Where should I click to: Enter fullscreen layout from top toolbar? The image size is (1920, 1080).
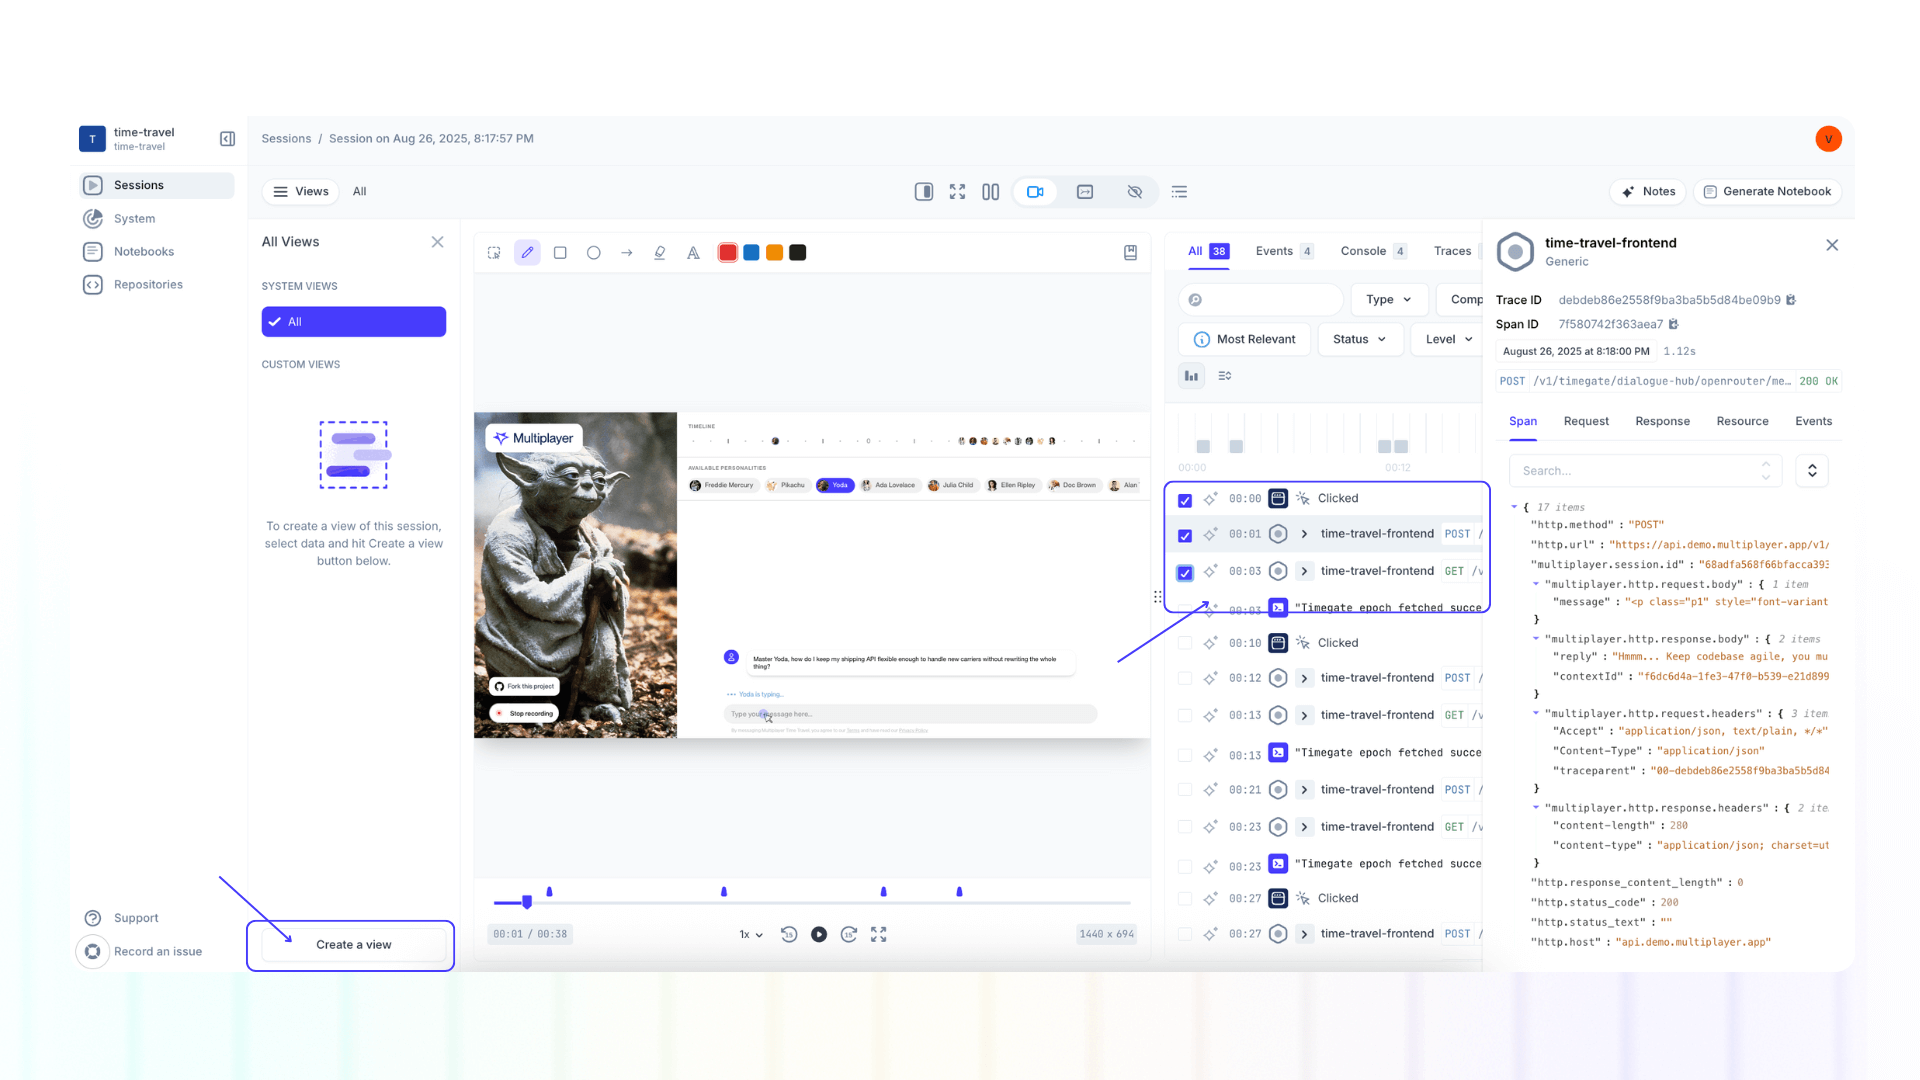[957, 192]
